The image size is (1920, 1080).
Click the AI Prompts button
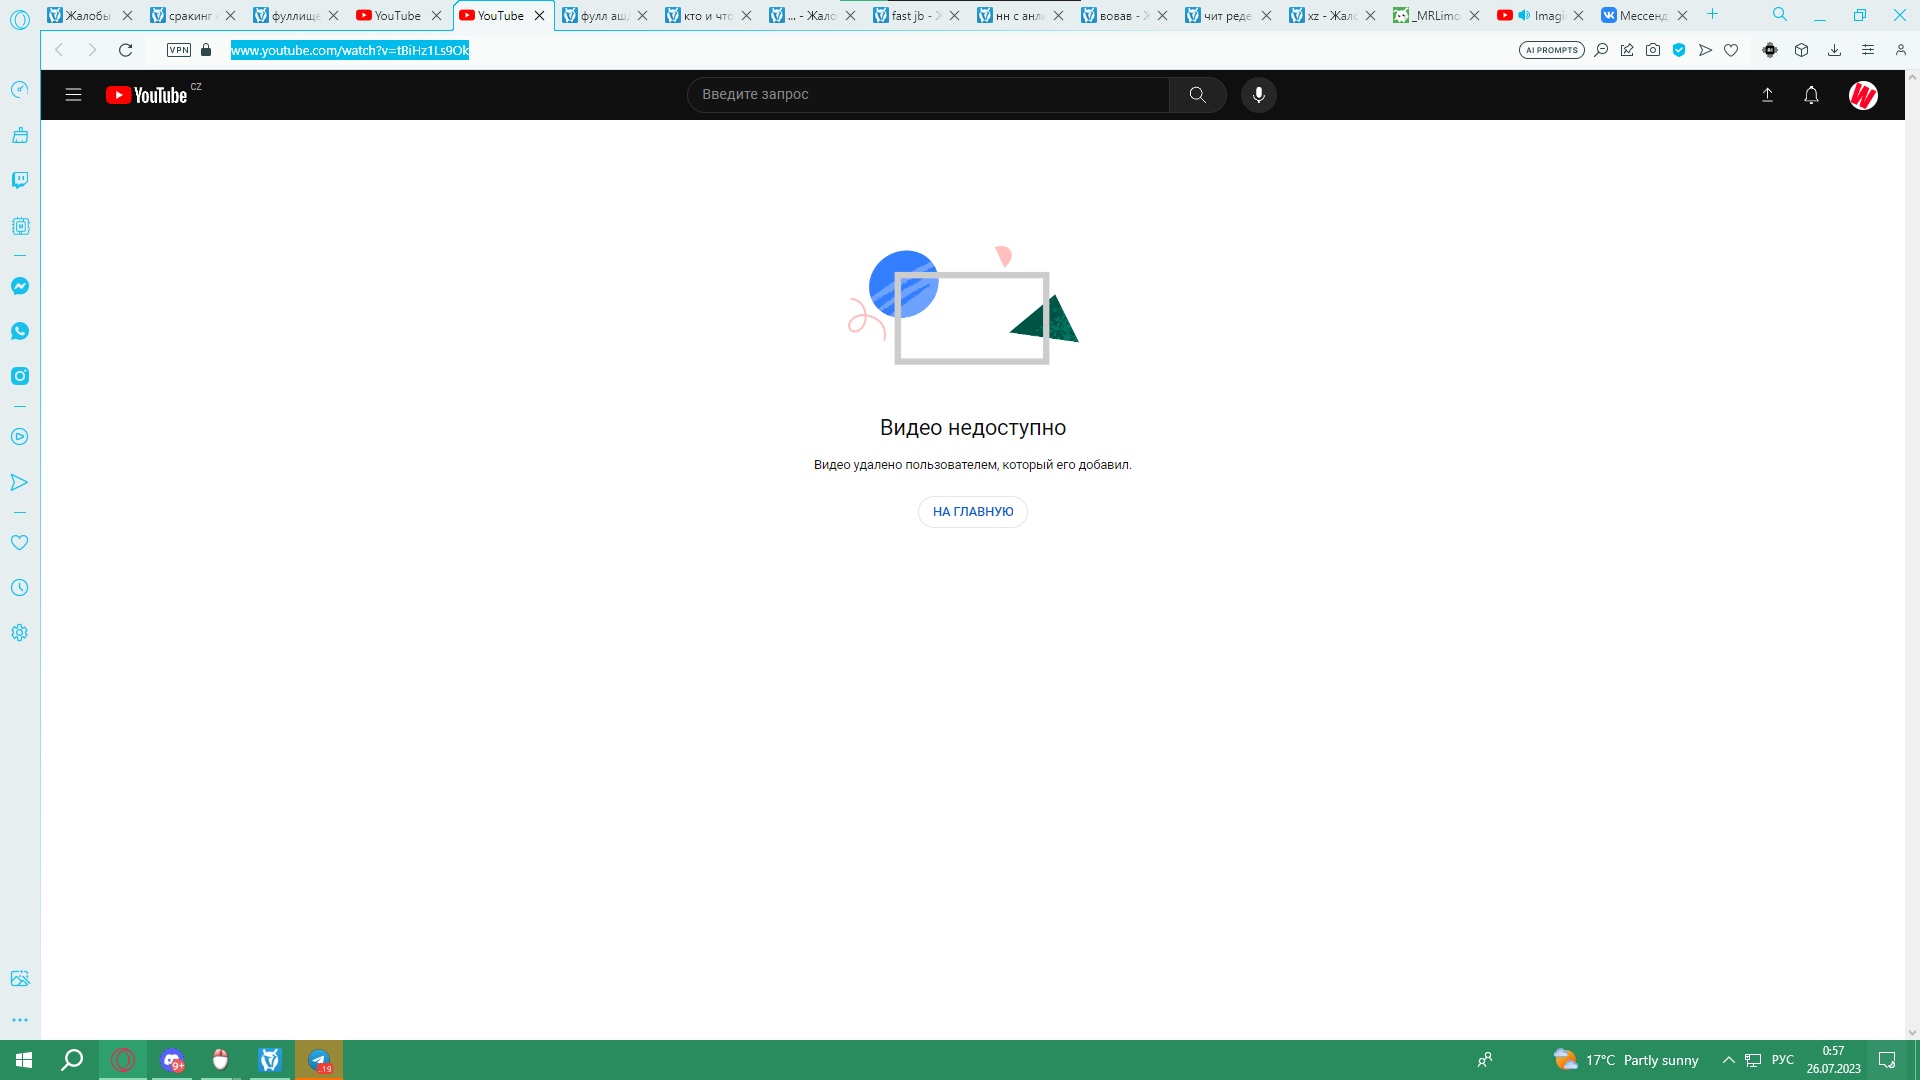(1551, 50)
